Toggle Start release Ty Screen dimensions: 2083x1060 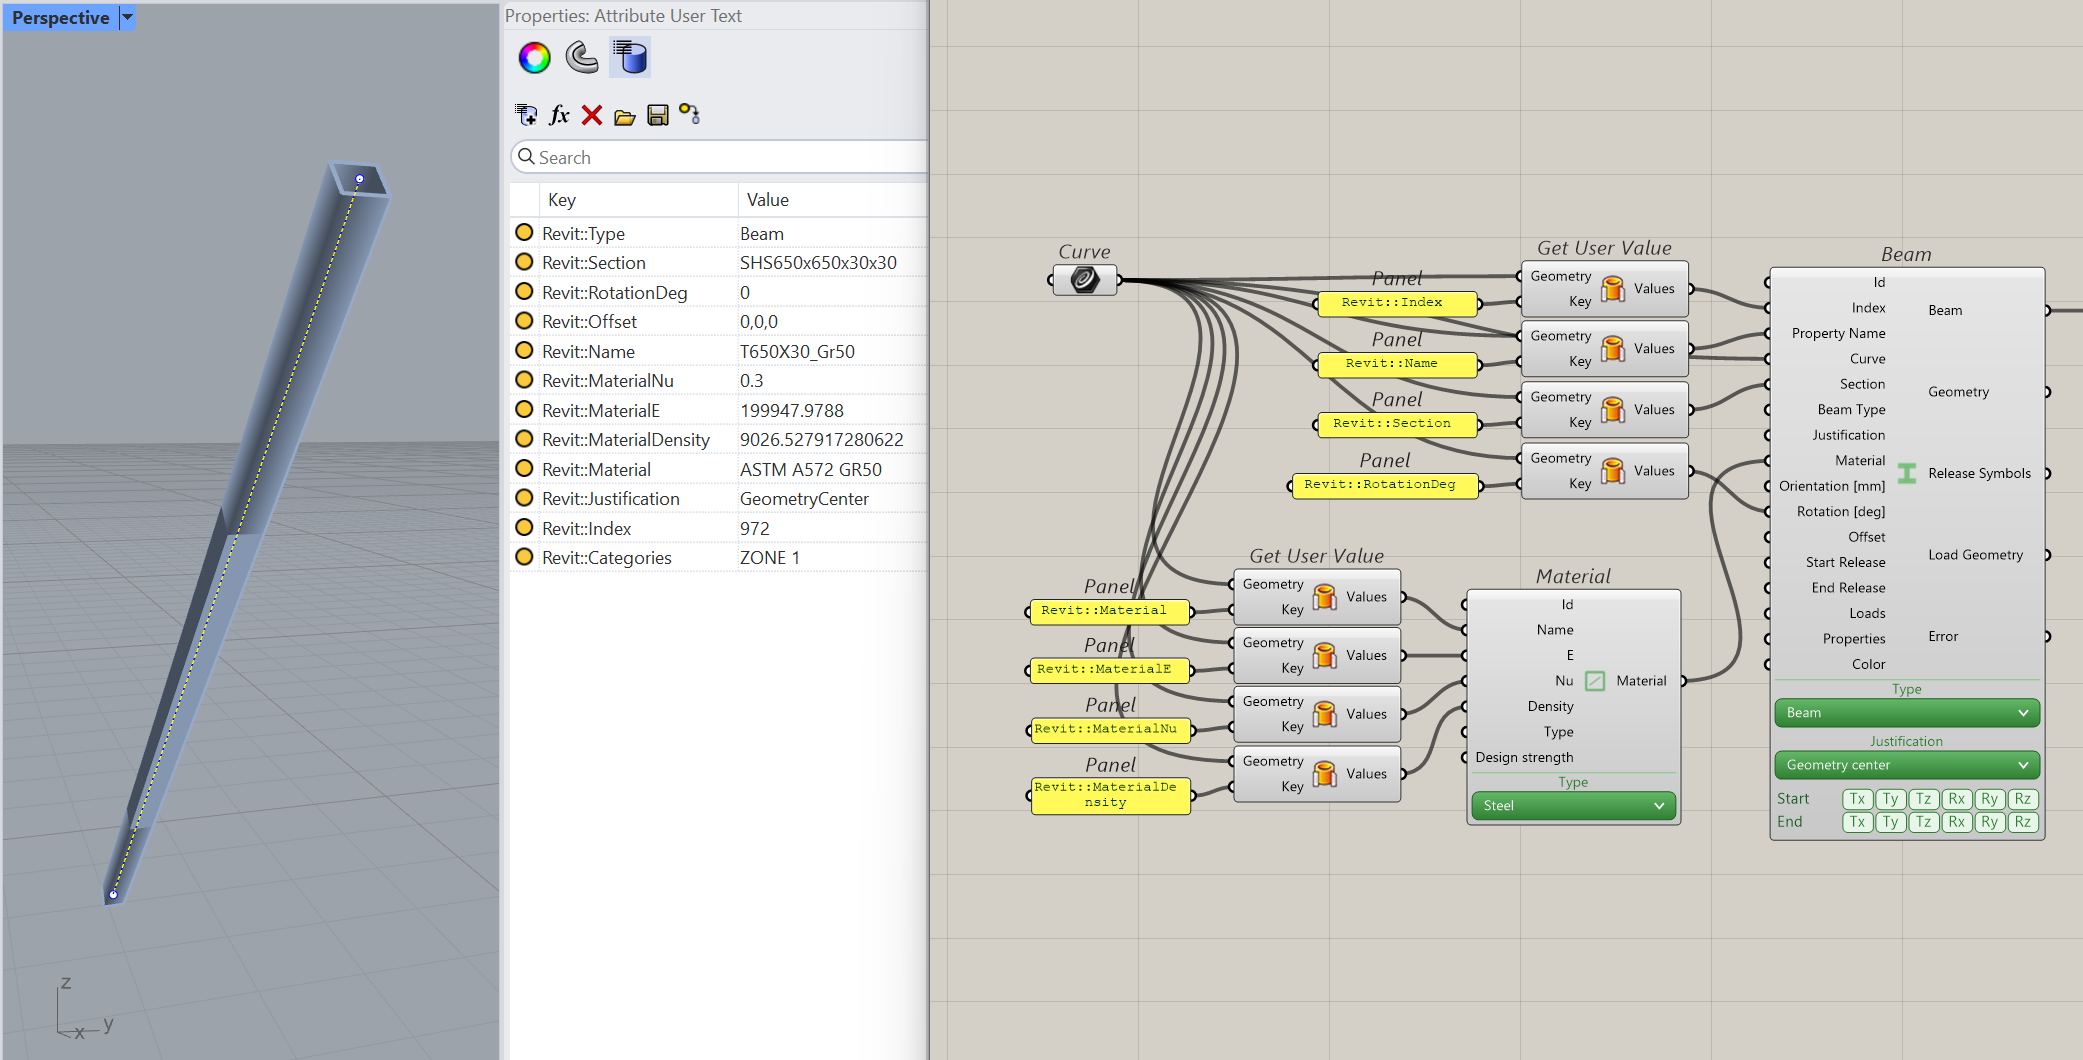[x=1890, y=799]
